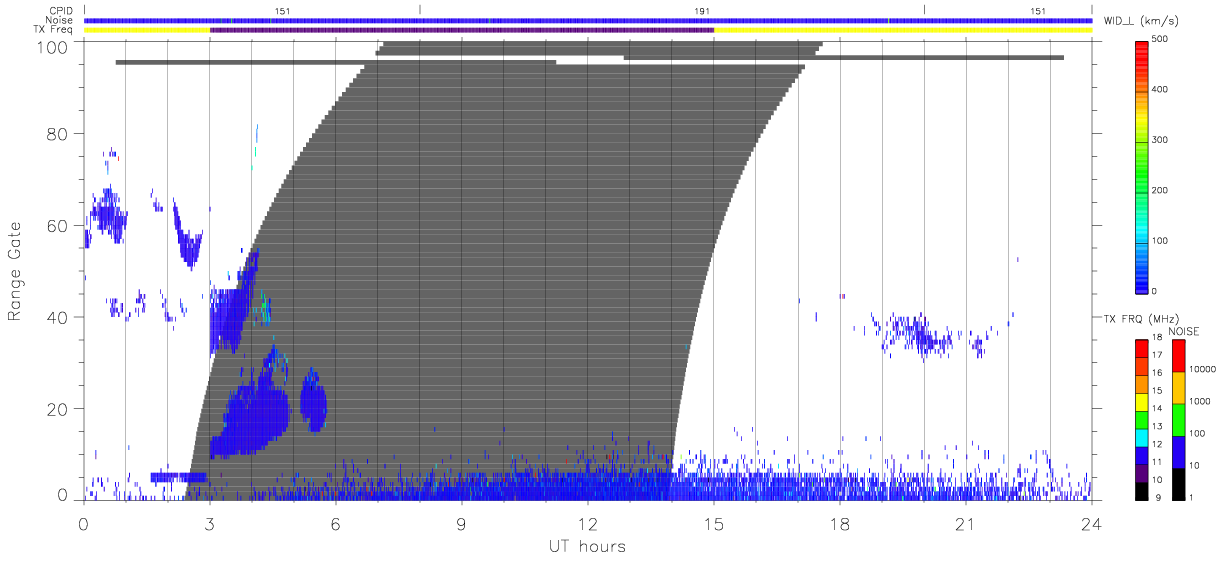Click the 40 tick on Range Gate axis
This screenshot has width=1228, height=567.
tap(58, 317)
